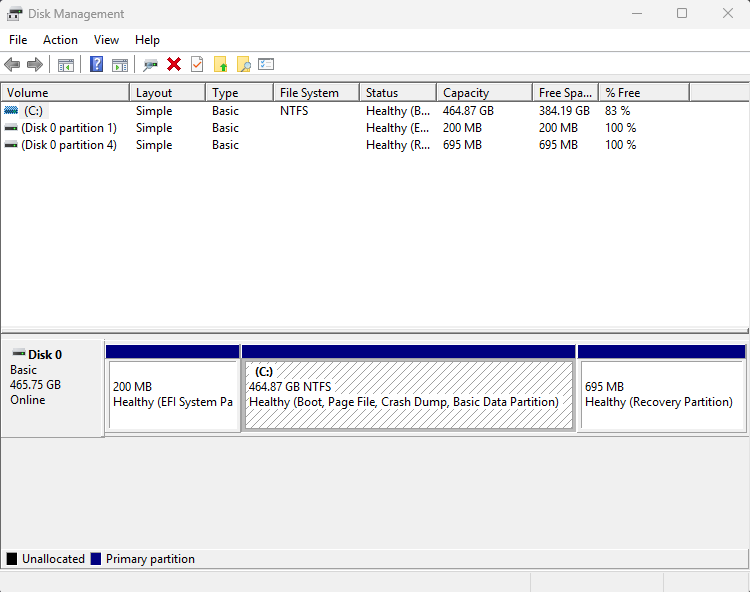
Task: Click the Disk 0 Basic Online label panel
Action: click(x=53, y=388)
